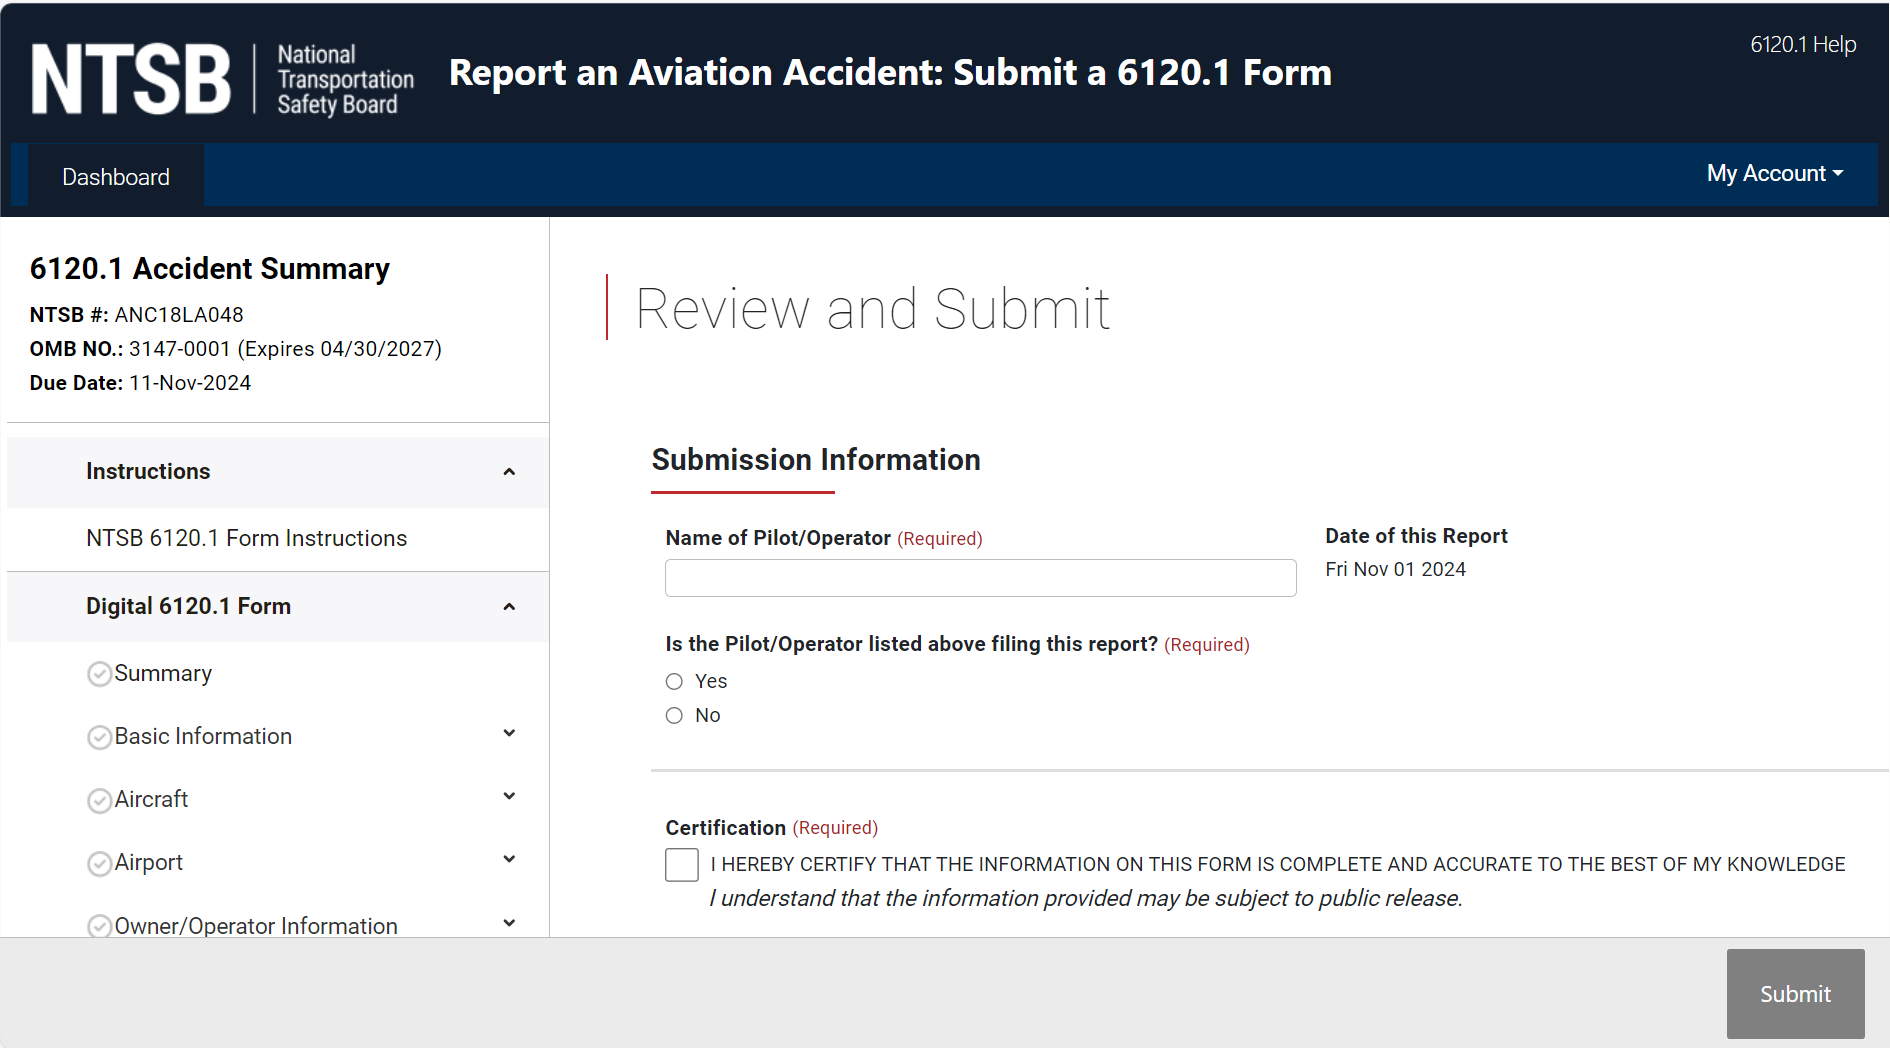The height and width of the screenshot is (1048, 1890).
Task: Expand the Airport section chevron
Action: (509, 860)
